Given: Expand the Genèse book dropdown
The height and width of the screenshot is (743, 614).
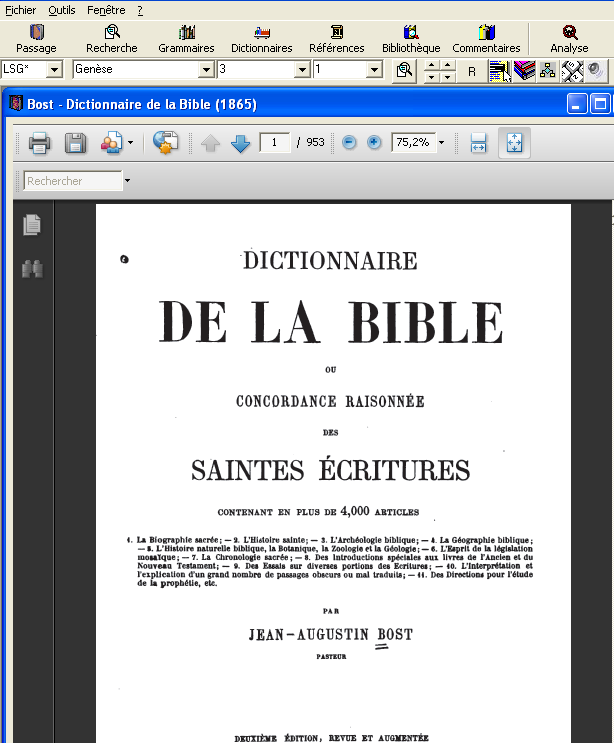Looking at the screenshot, I should point(206,70).
